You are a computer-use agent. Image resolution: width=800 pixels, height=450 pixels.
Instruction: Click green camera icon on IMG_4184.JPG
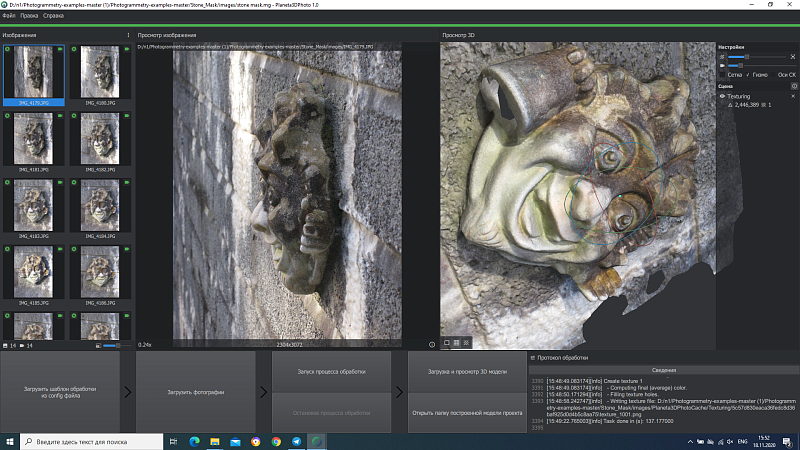(x=127, y=182)
